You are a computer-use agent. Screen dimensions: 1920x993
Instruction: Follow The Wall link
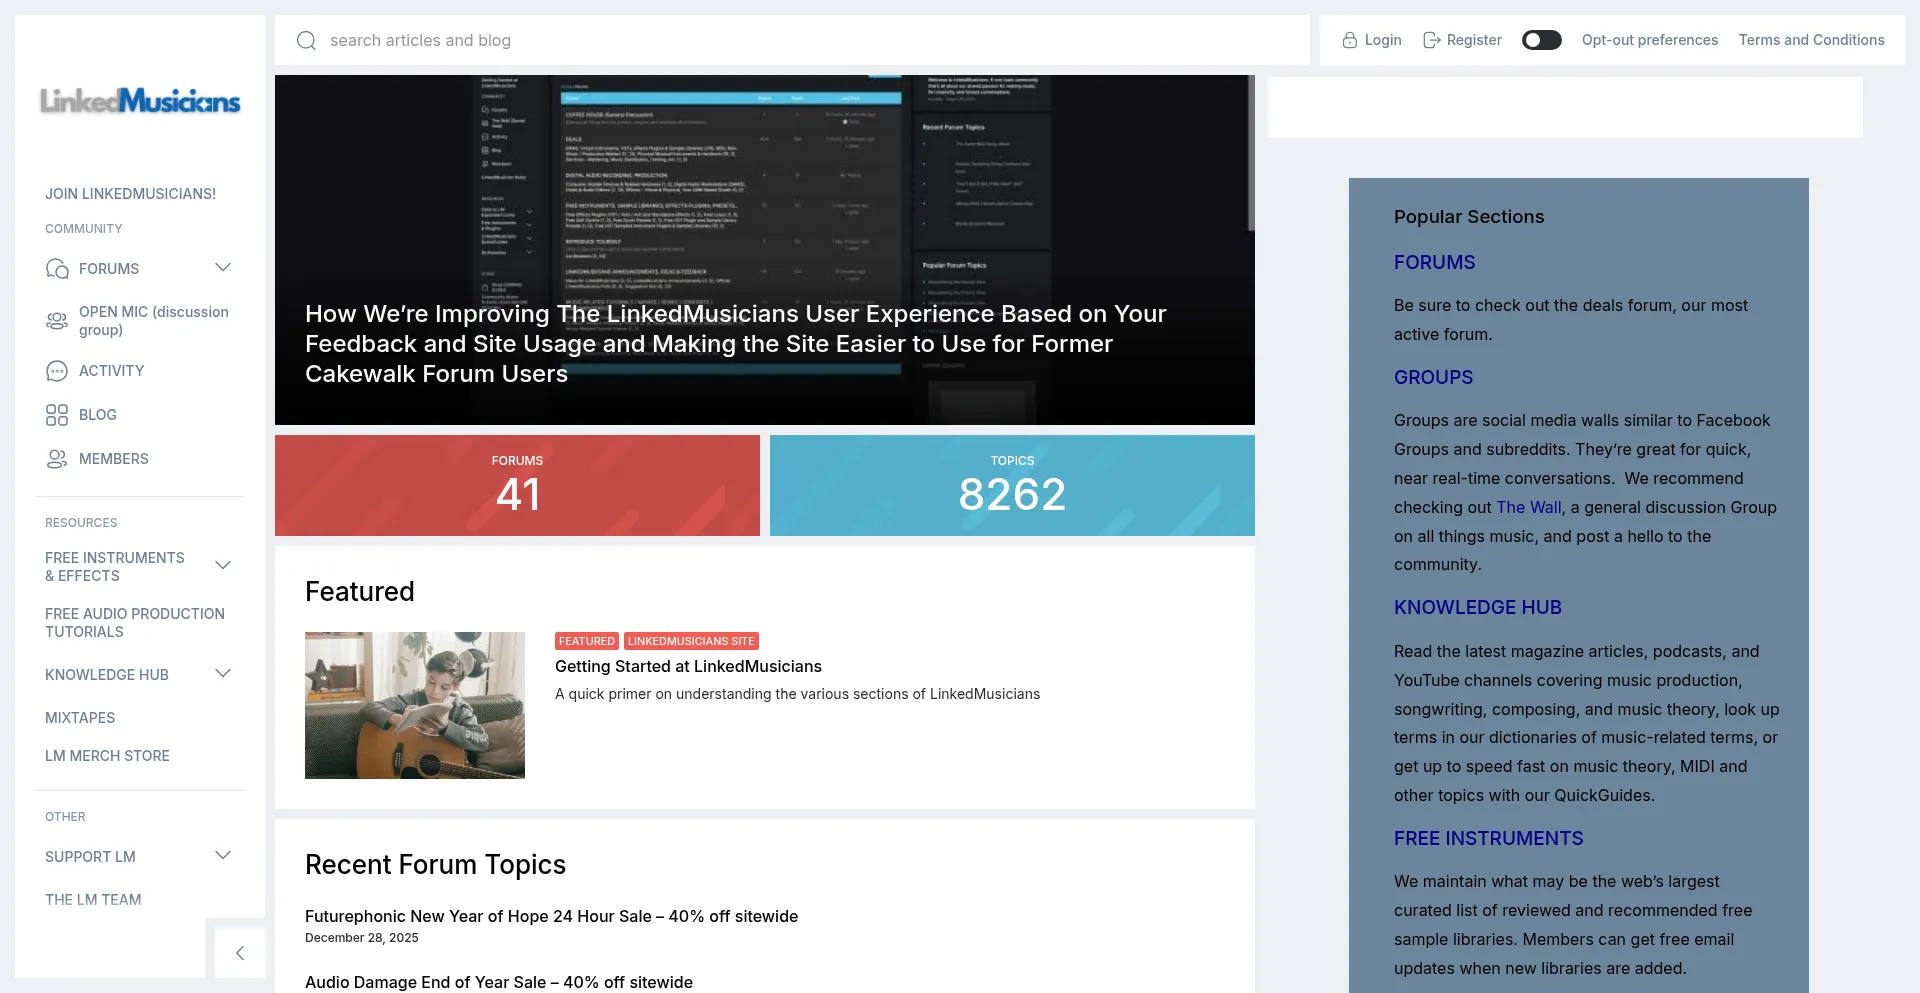1528,507
